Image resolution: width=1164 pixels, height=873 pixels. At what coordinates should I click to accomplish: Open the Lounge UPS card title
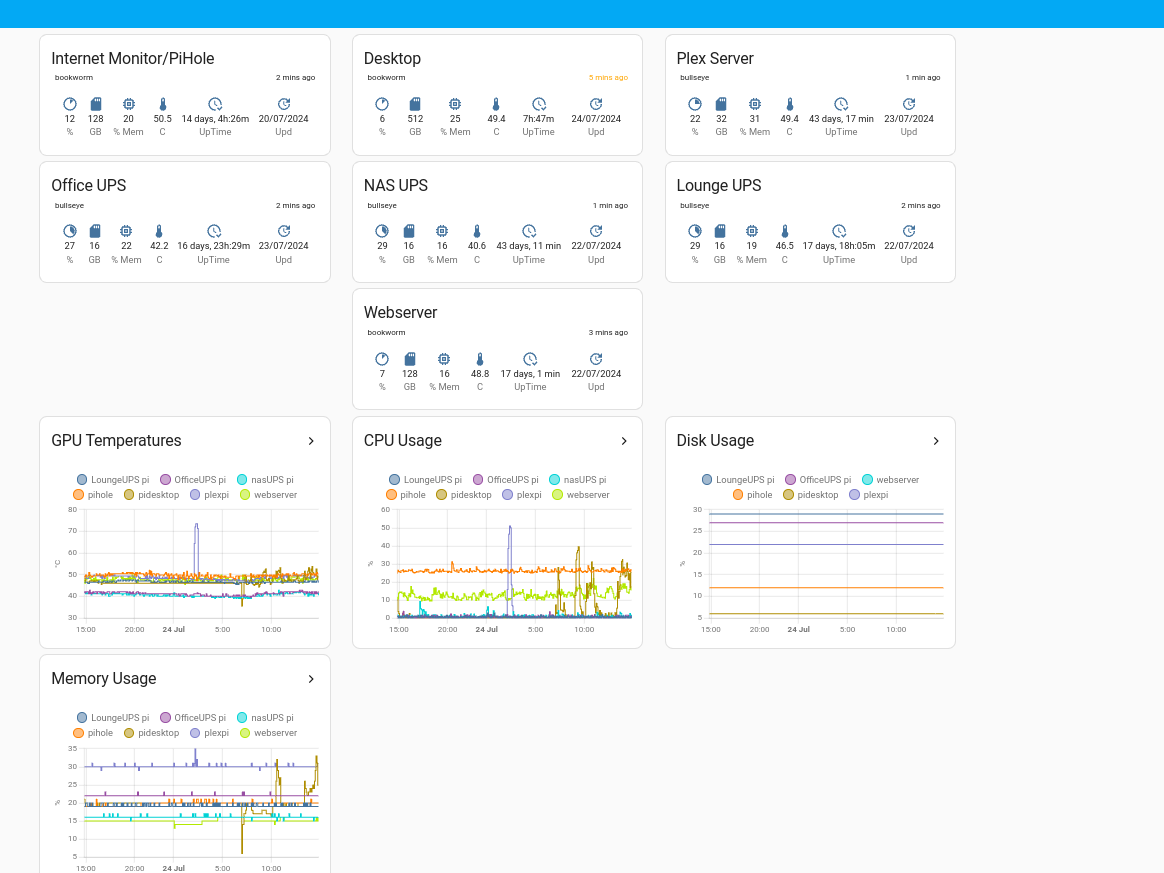718,185
